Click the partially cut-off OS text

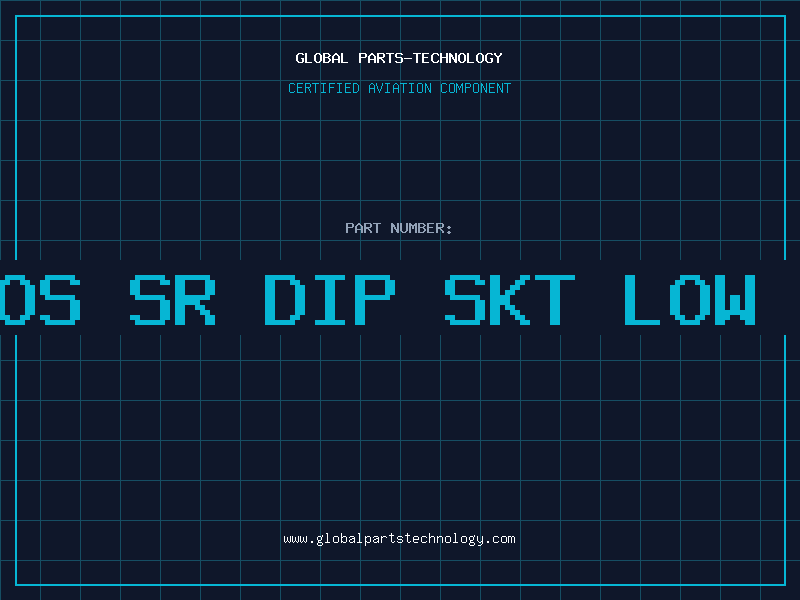(x=40, y=299)
